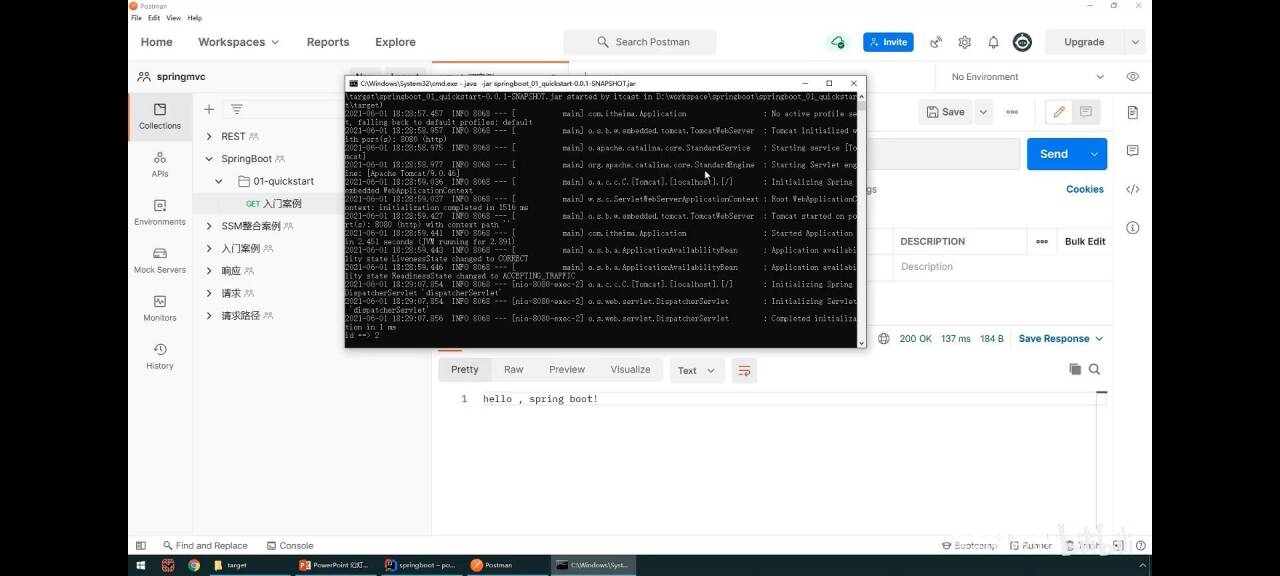Viewport: 1280px width, 576px height.
Task: Expand the 响应 collection
Action: click(209, 271)
